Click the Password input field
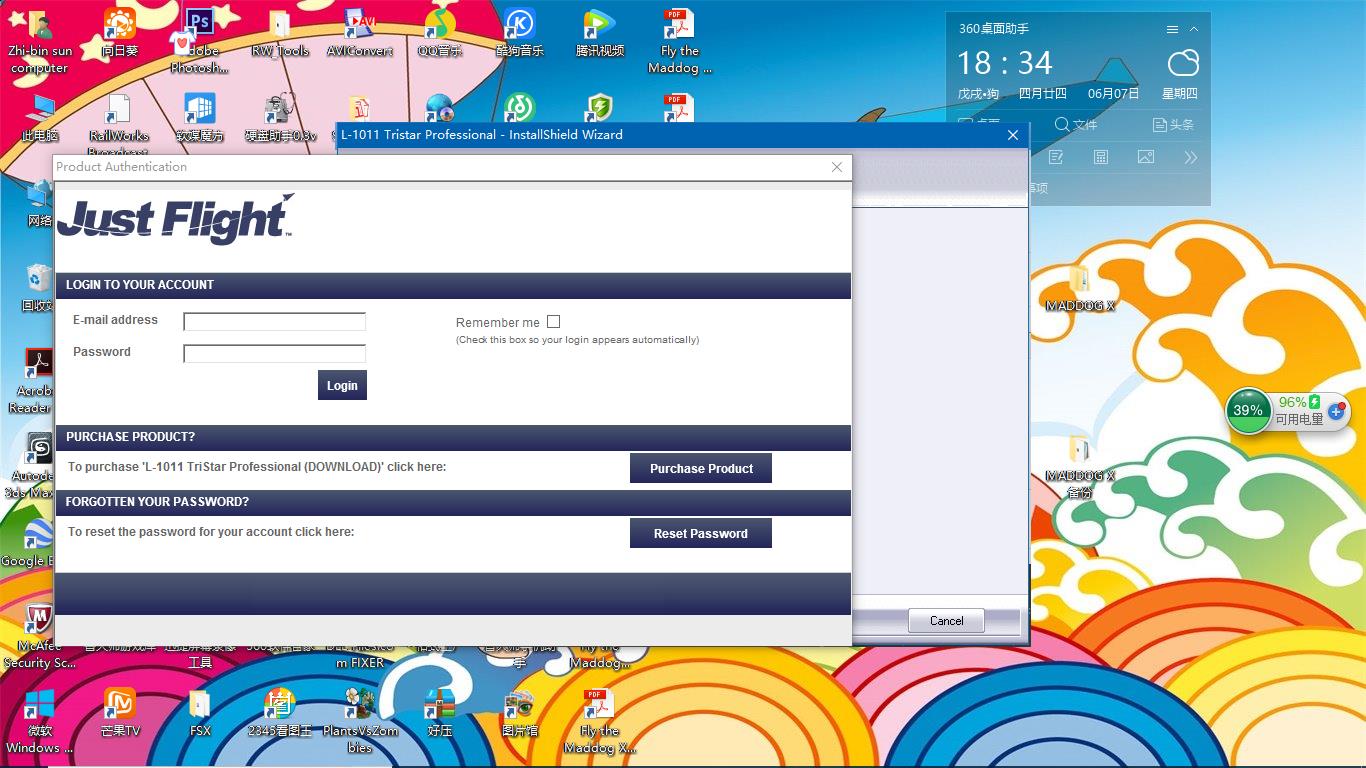Image resolution: width=1366 pixels, height=768 pixels. 275,353
